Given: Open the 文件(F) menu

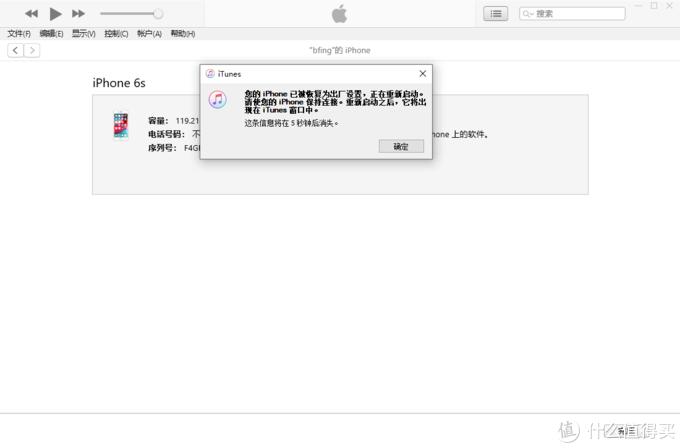Looking at the screenshot, I should tap(19, 34).
